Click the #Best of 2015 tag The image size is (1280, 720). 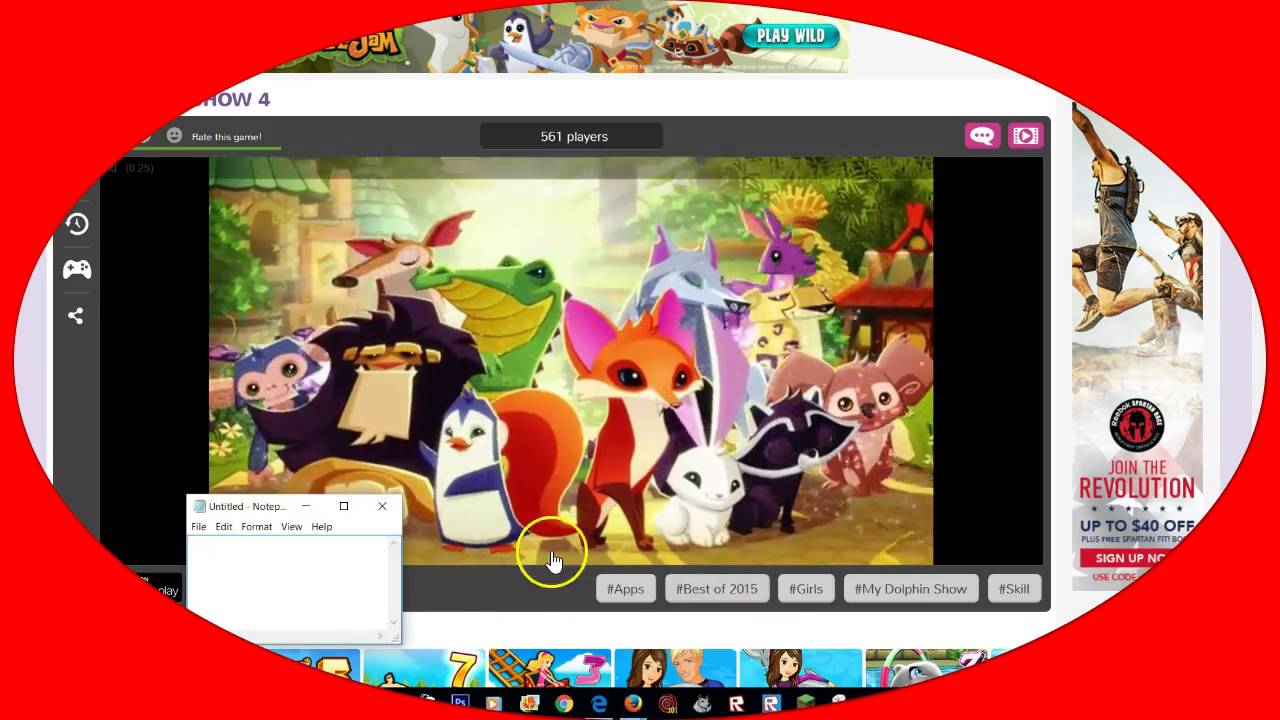717,589
